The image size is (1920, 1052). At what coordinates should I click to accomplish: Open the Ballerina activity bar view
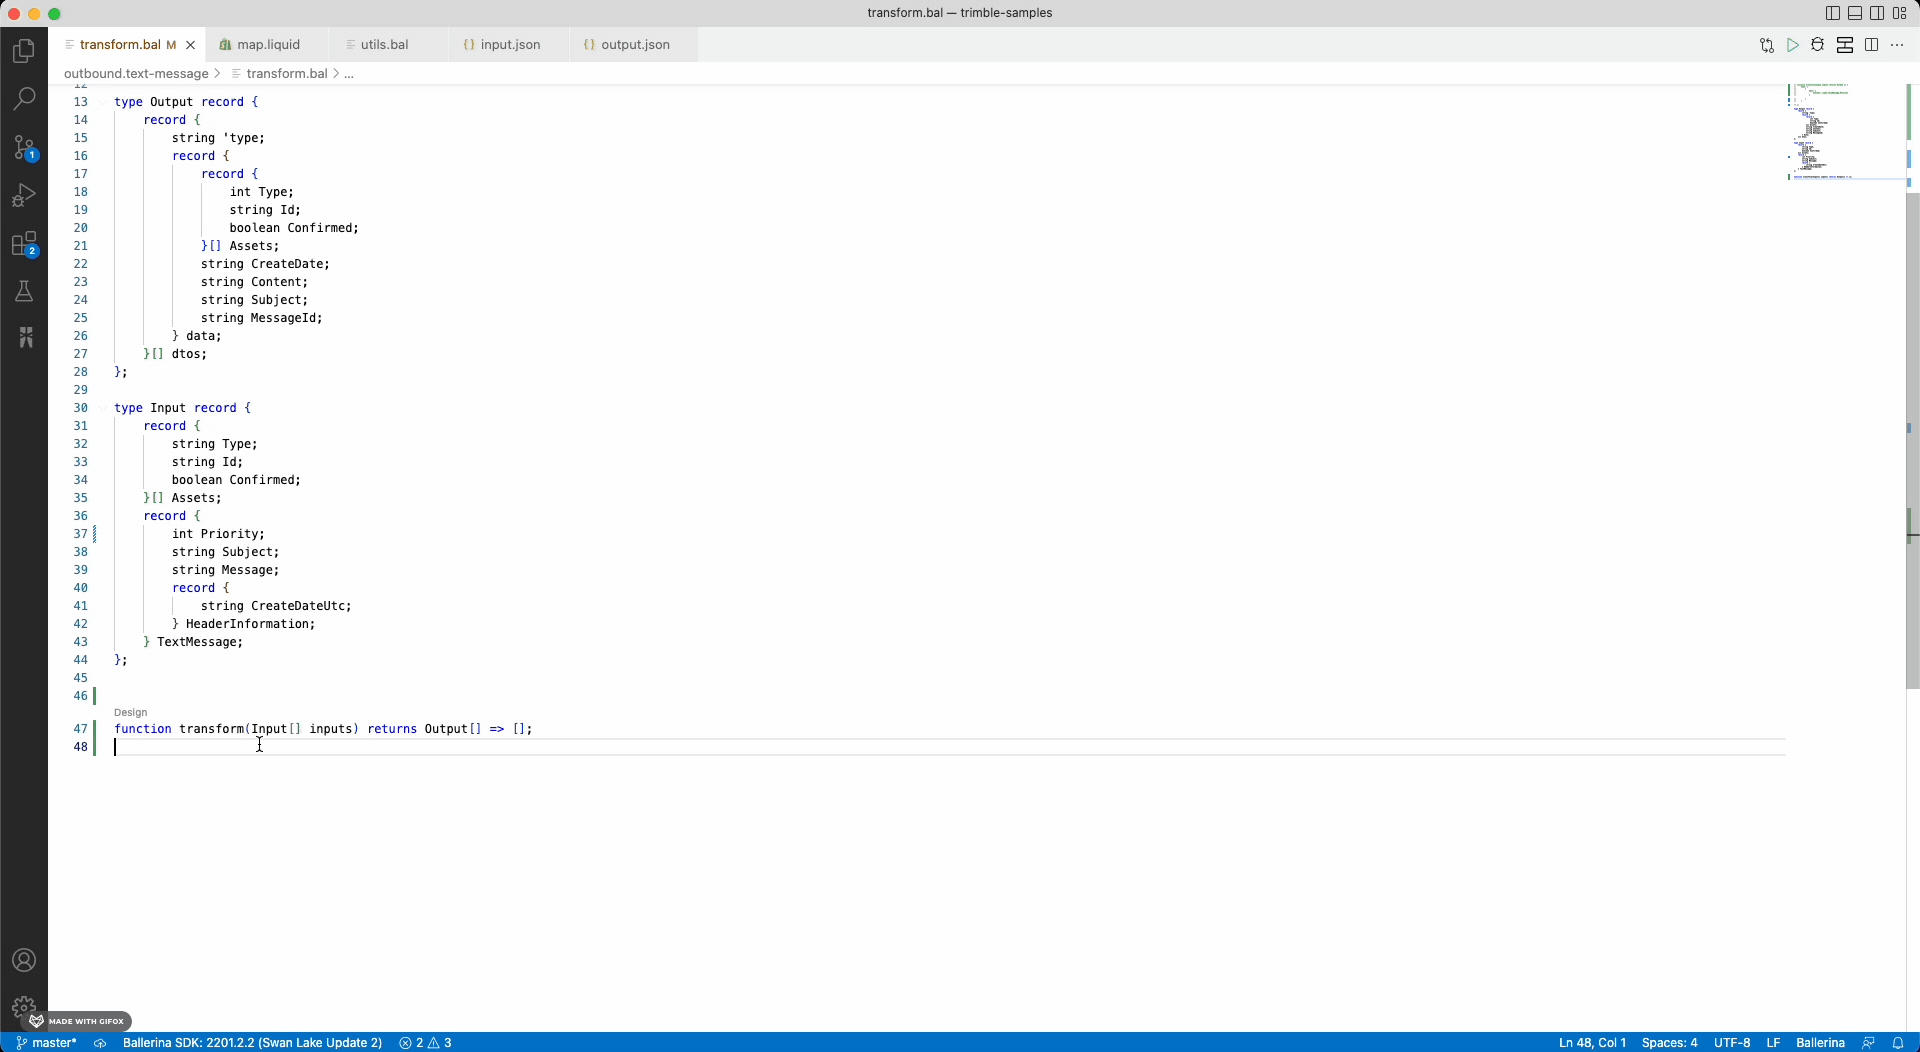pyautogui.click(x=24, y=338)
